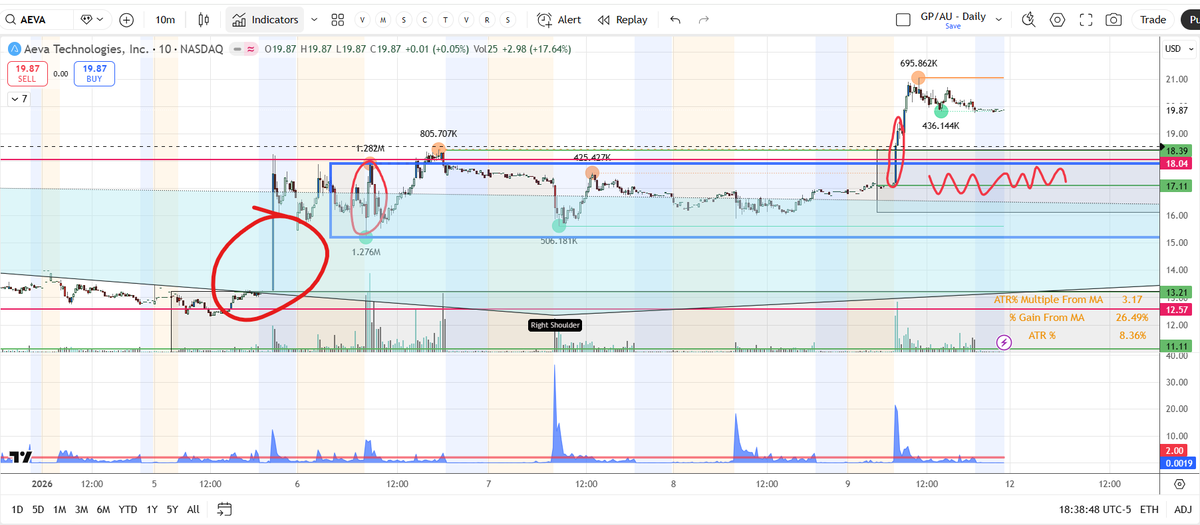Select the All time range
This screenshot has width=1200, height=525.
point(193,509)
